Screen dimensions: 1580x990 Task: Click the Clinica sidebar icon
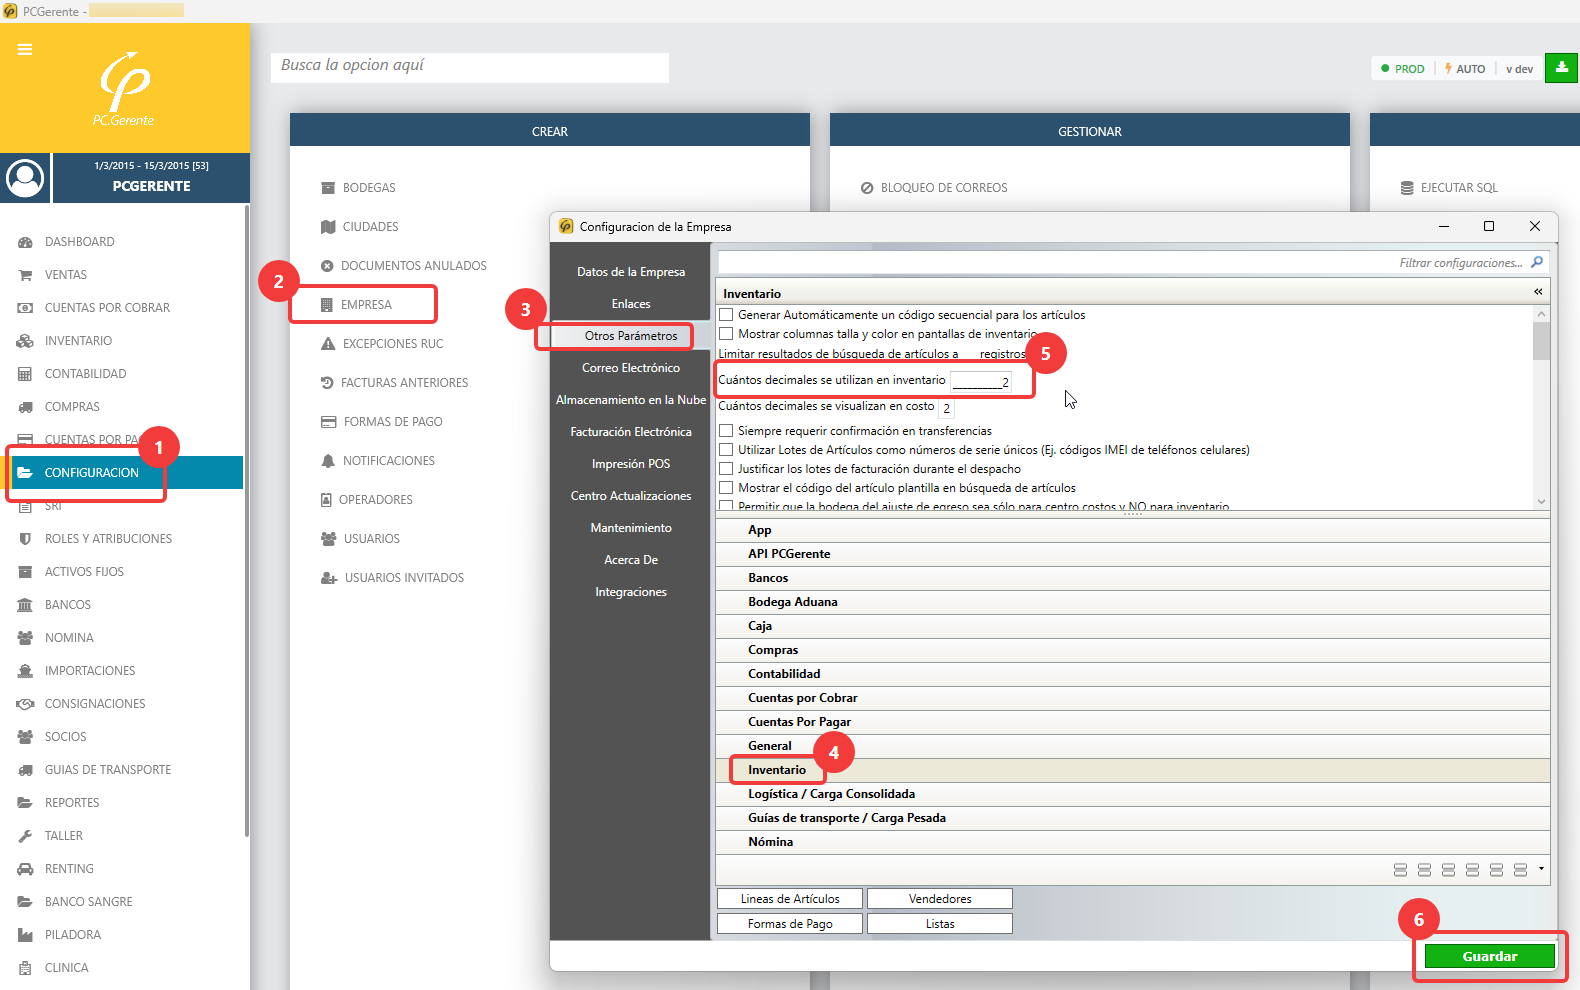[x=25, y=968]
